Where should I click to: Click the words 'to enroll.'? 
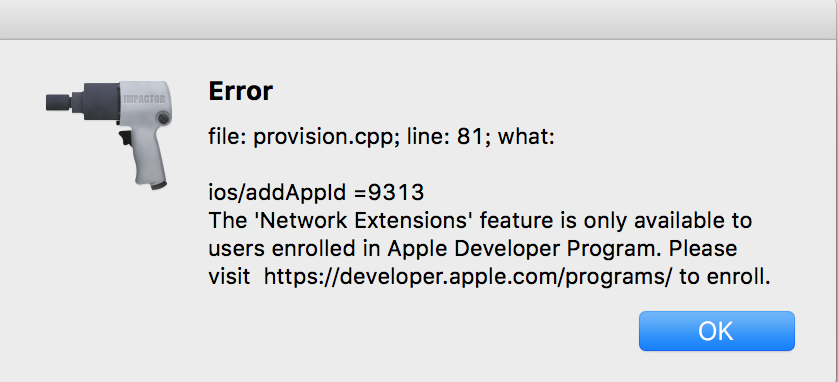[x=725, y=277]
